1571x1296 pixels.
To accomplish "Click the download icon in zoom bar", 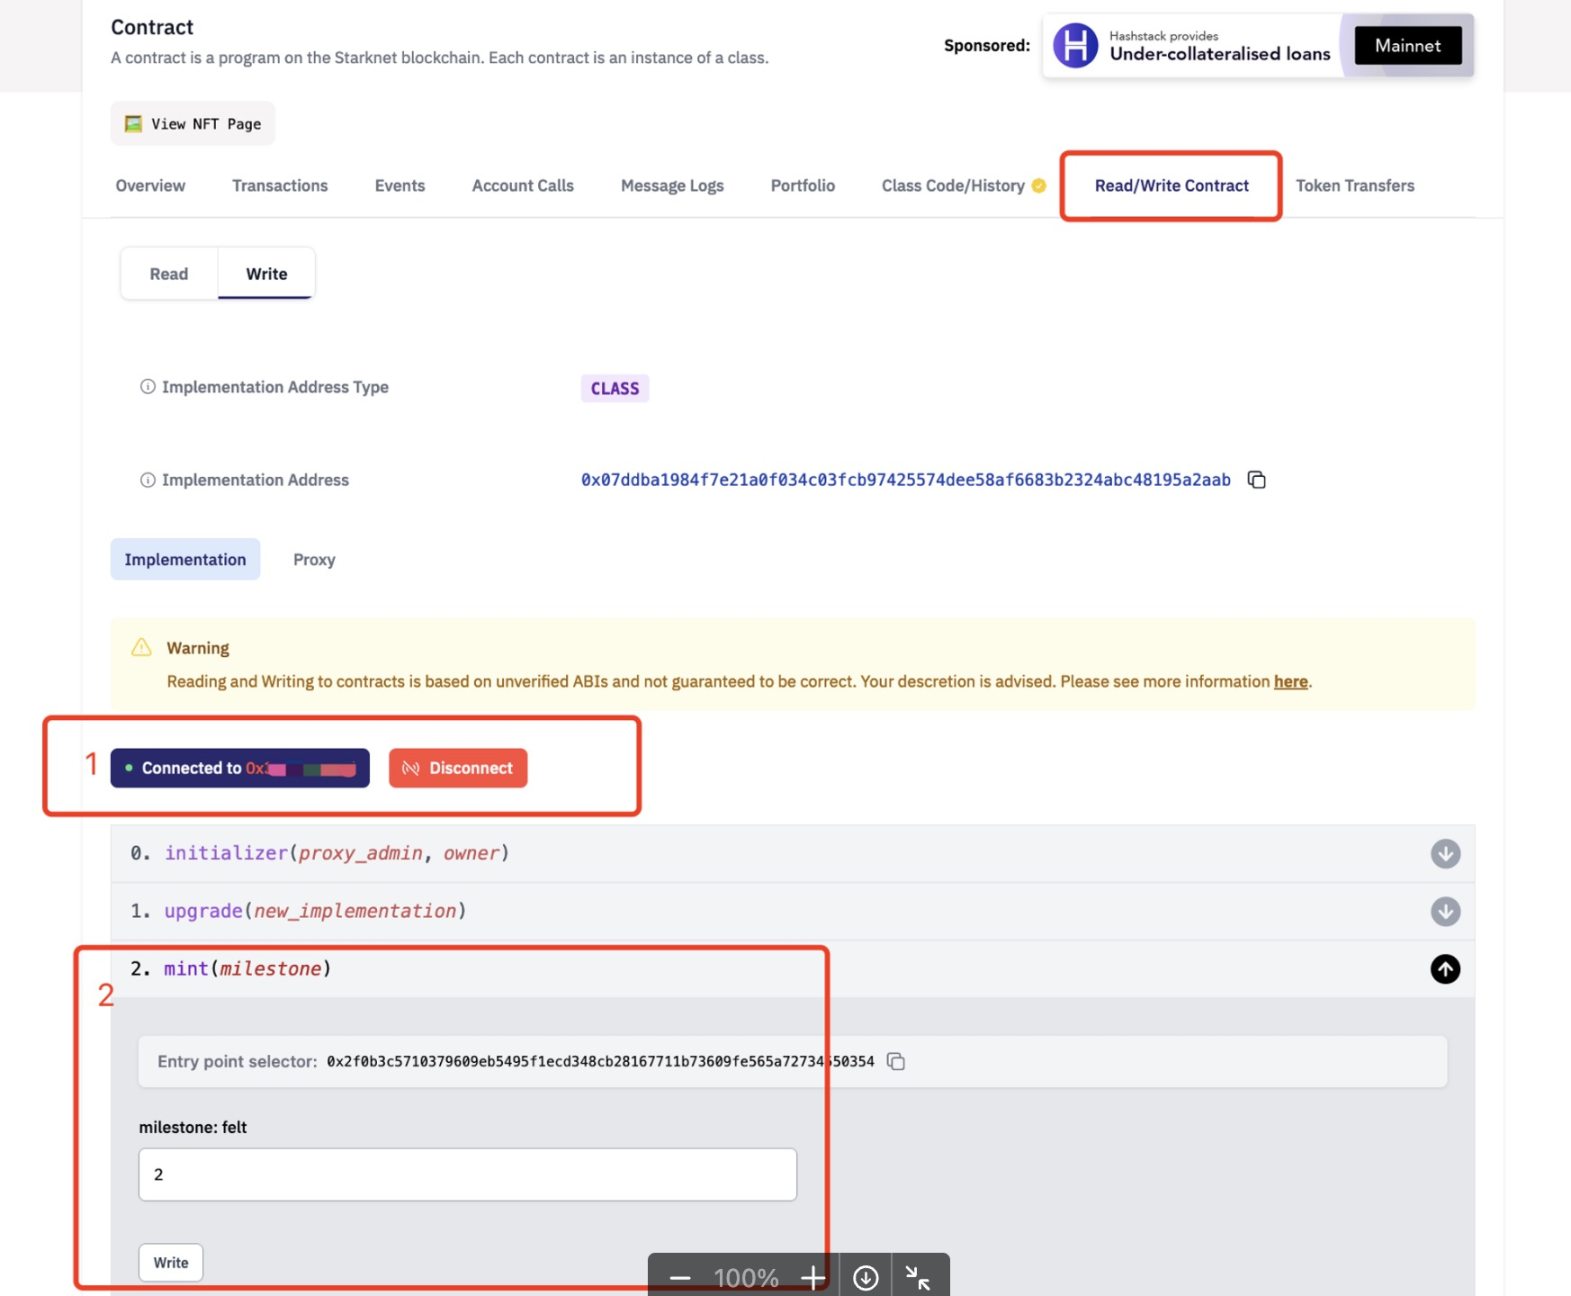I will (865, 1277).
